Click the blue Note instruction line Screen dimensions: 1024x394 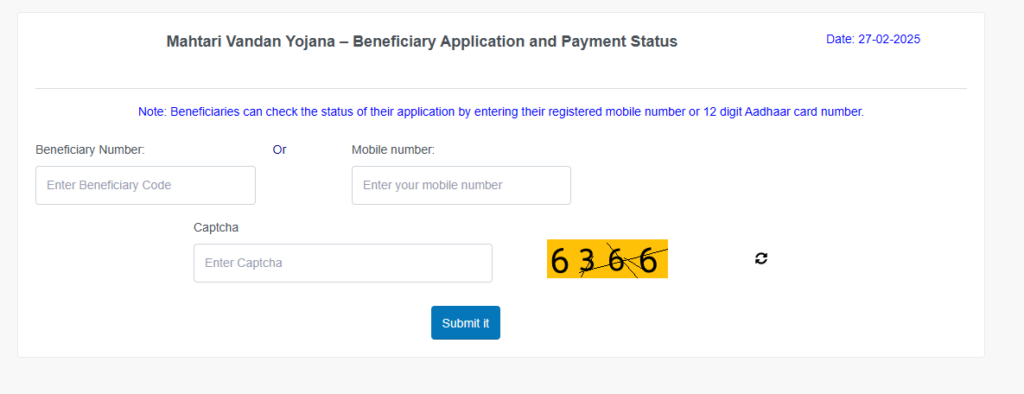tap(501, 112)
